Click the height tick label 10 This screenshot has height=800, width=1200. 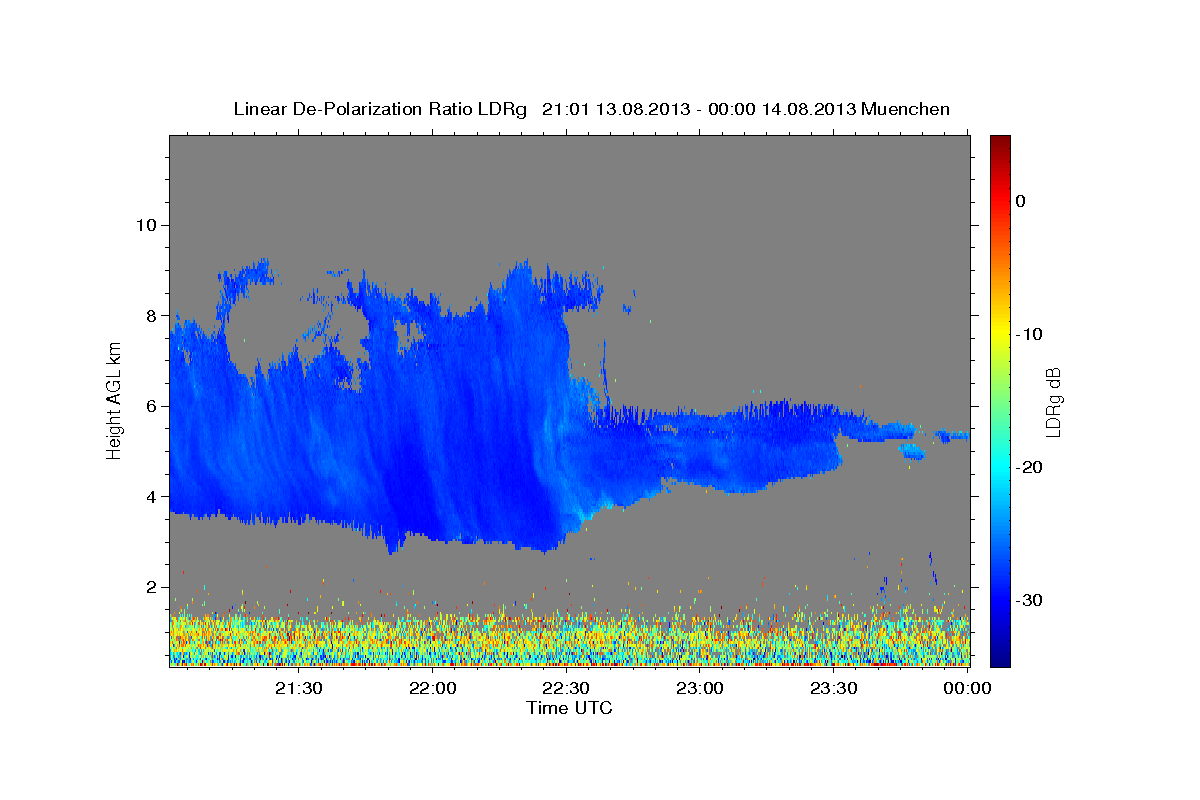pos(145,225)
